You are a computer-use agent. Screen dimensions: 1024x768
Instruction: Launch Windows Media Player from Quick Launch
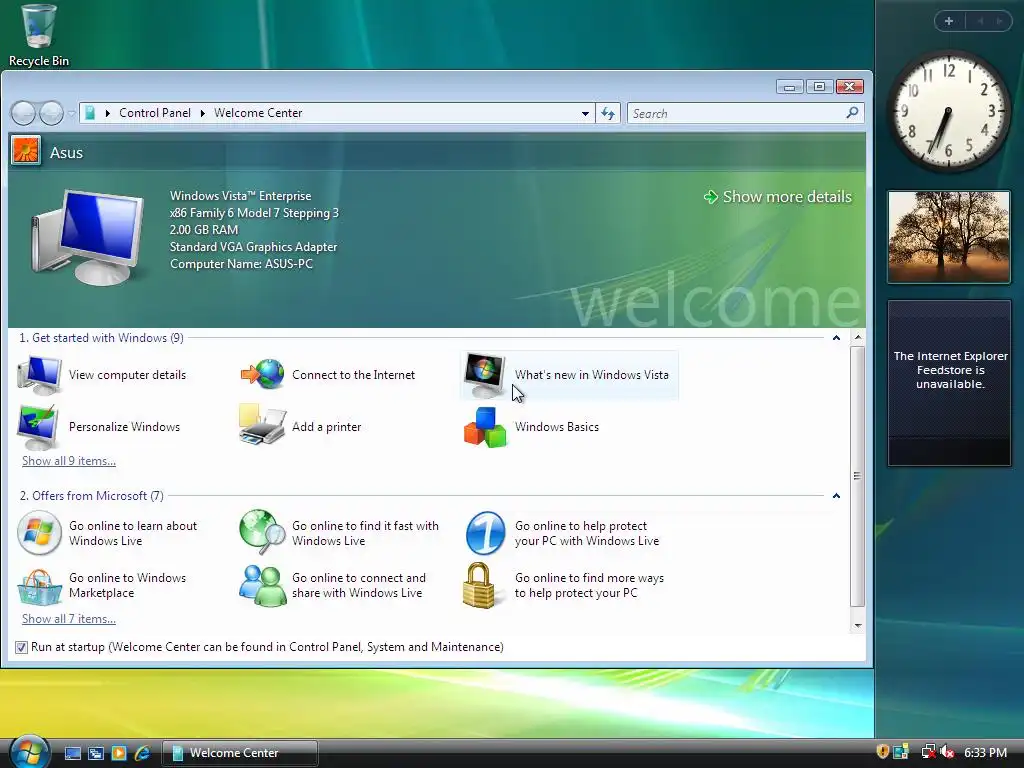tap(119, 753)
